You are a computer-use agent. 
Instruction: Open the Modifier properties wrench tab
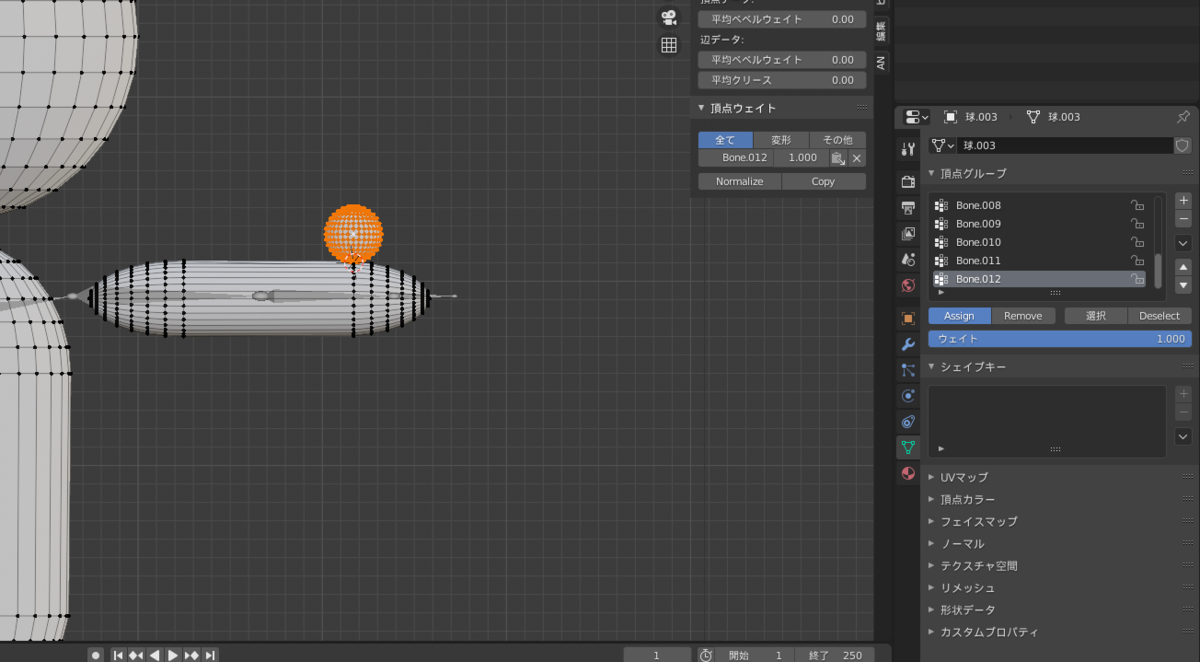(908, 344)
